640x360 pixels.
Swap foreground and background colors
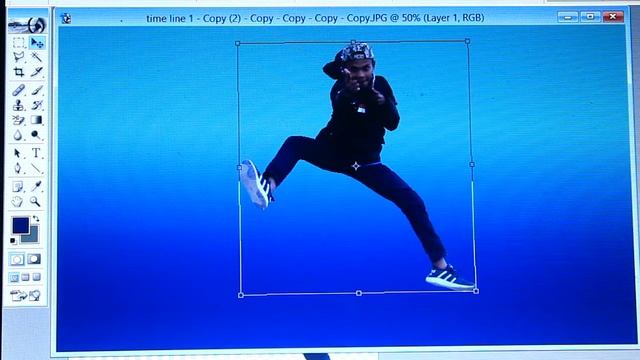(36, 219)
